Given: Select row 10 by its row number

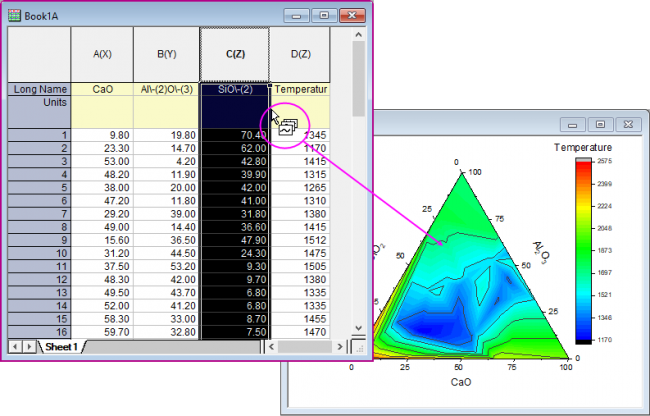Looking at the screenshot, I should click(40, 253).
